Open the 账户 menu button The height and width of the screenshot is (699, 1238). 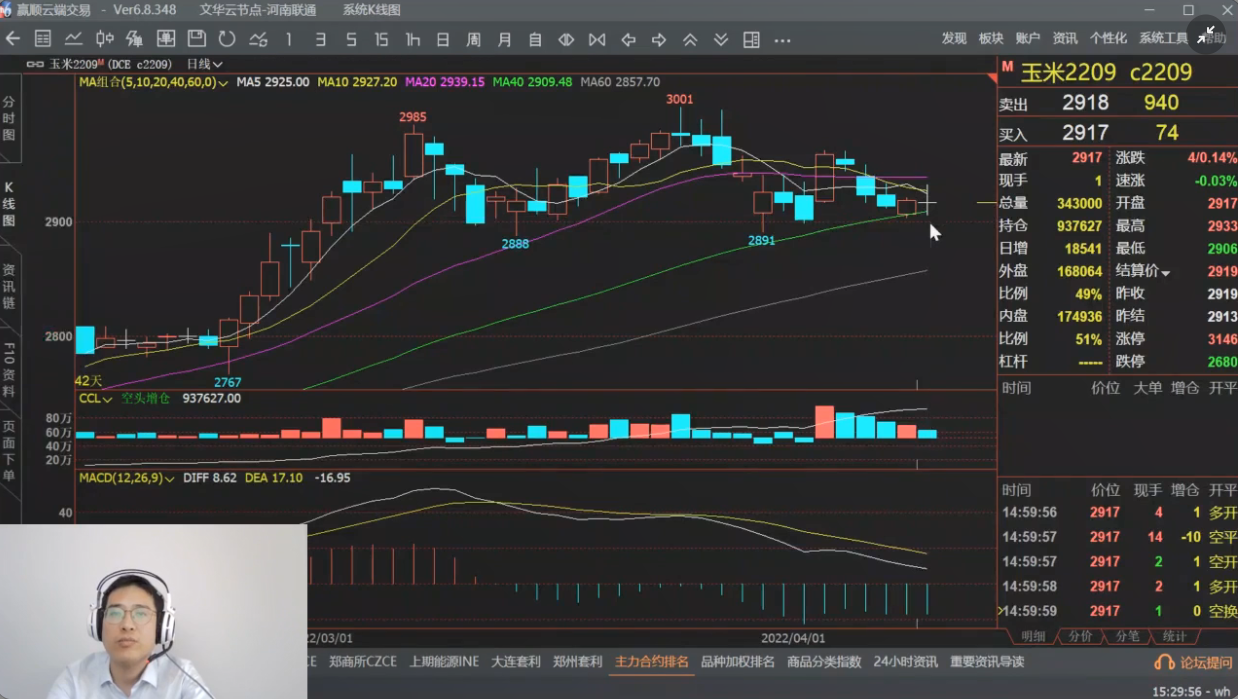[1028, 38]
